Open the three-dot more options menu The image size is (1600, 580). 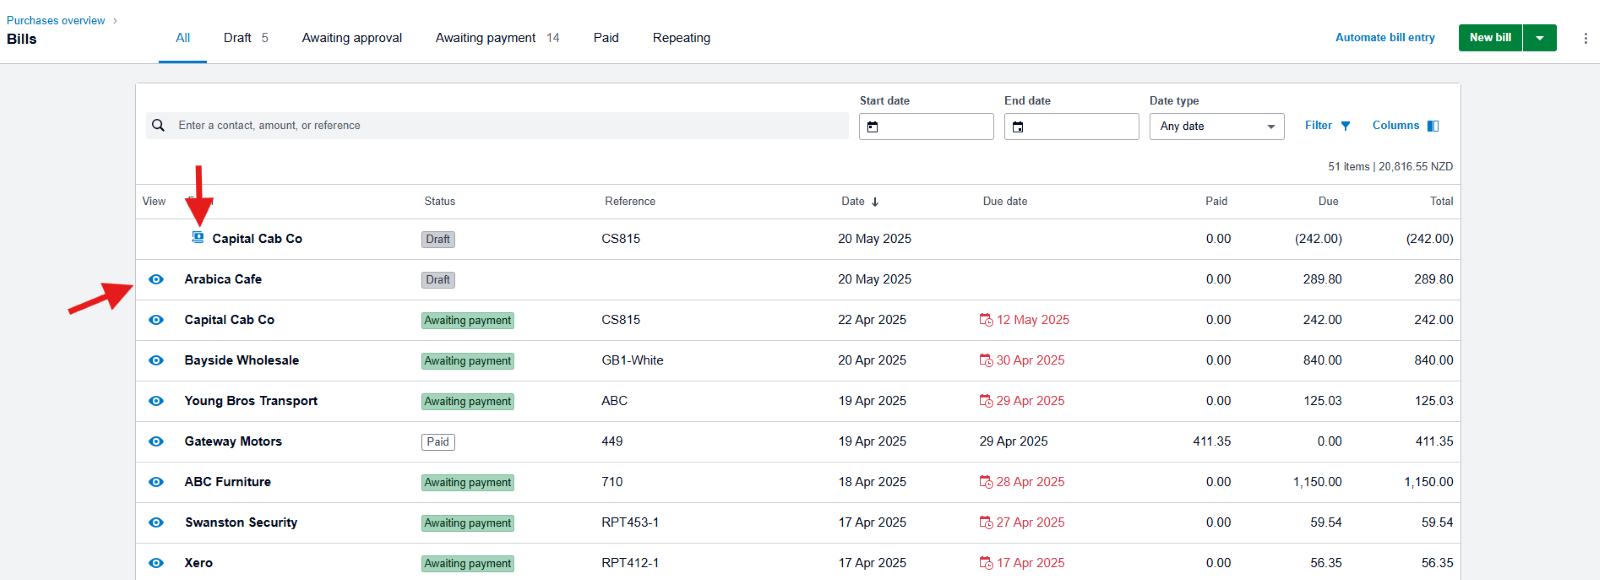click(1585, 38)
